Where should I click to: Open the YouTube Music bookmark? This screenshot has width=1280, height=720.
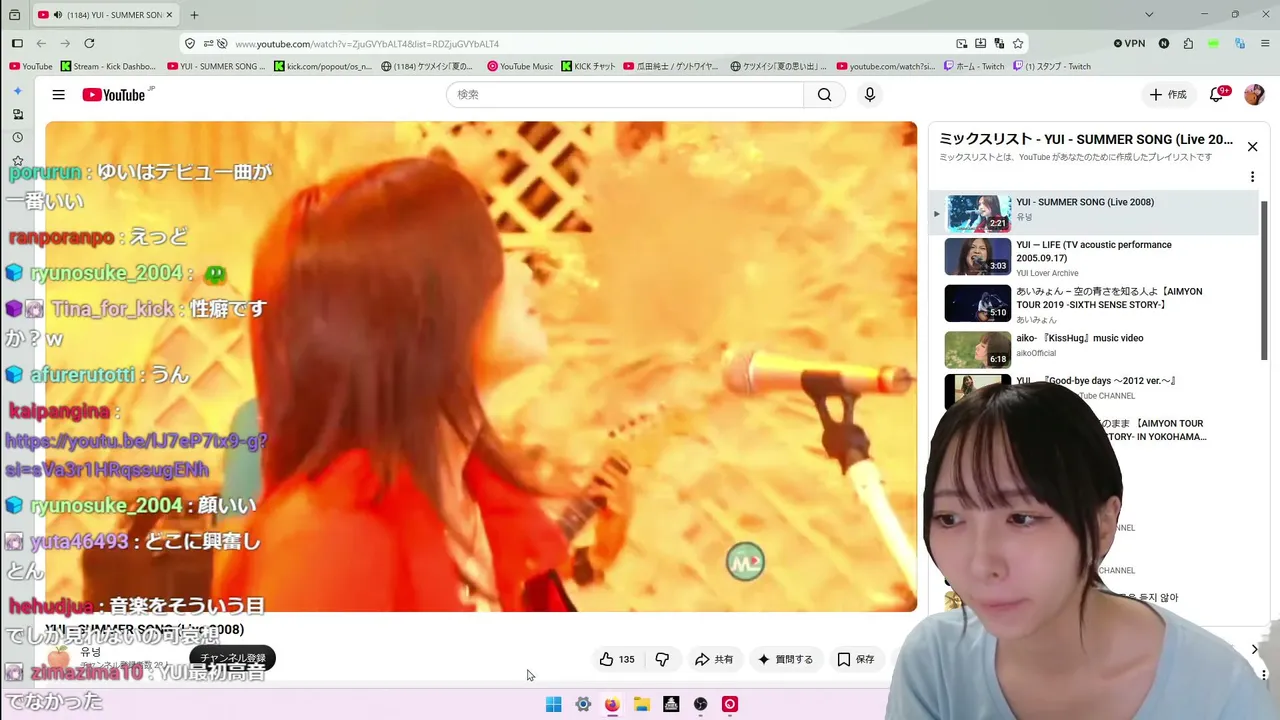pos(520,66)
